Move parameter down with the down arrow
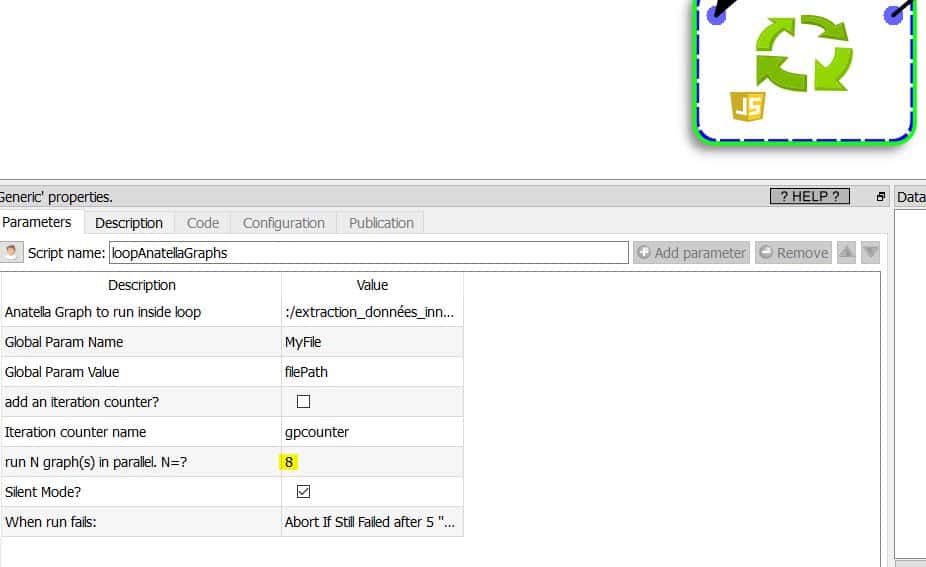 point(871,253)
